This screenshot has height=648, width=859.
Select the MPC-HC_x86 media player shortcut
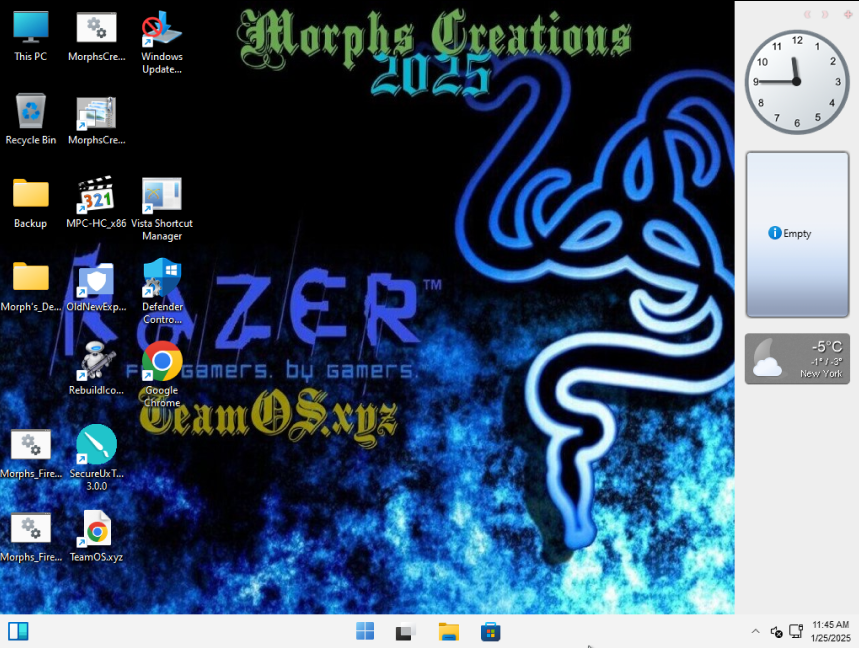point(96,203)
